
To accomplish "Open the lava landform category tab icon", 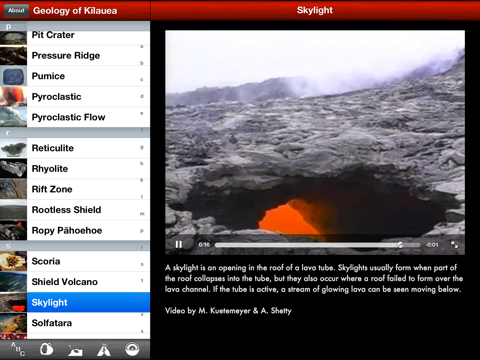I will 75,350.
